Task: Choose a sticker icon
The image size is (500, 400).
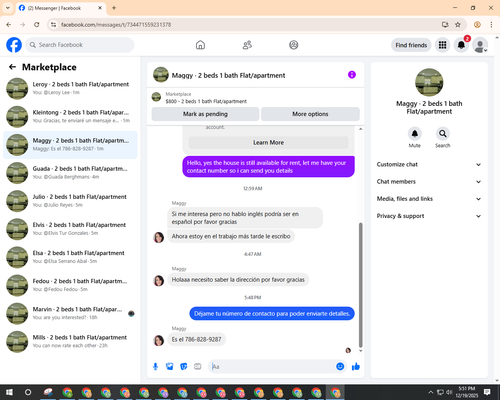Action: click(184, 367)
